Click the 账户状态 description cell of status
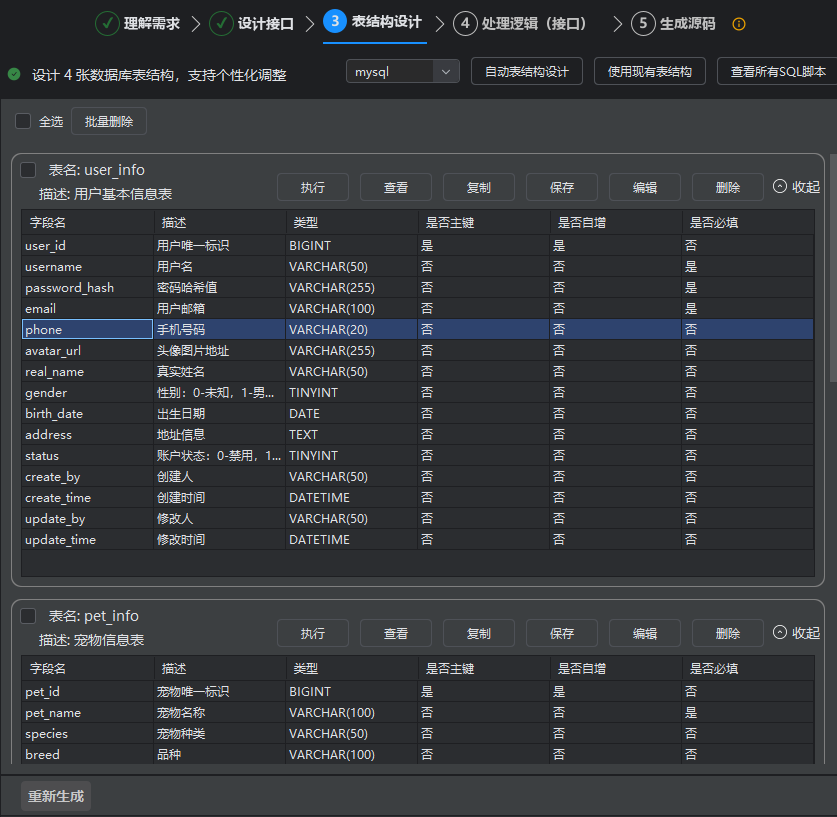837x817 pixels. 219,455
